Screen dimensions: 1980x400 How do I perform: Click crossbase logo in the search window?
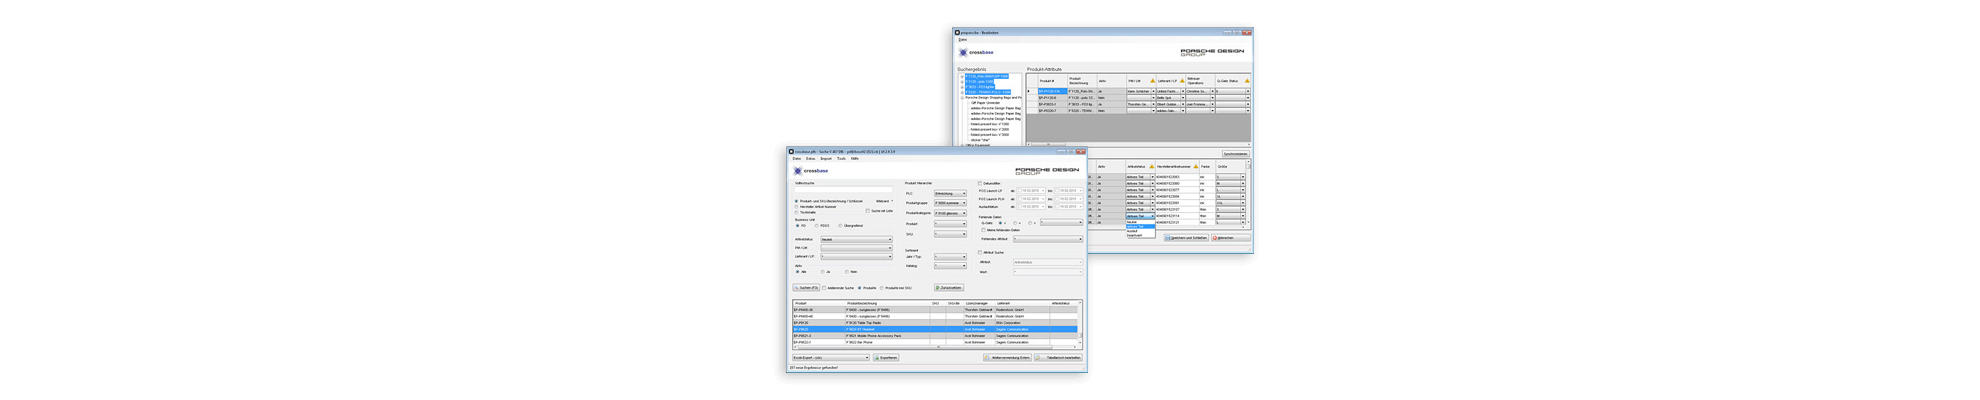(x=811, y=171)
